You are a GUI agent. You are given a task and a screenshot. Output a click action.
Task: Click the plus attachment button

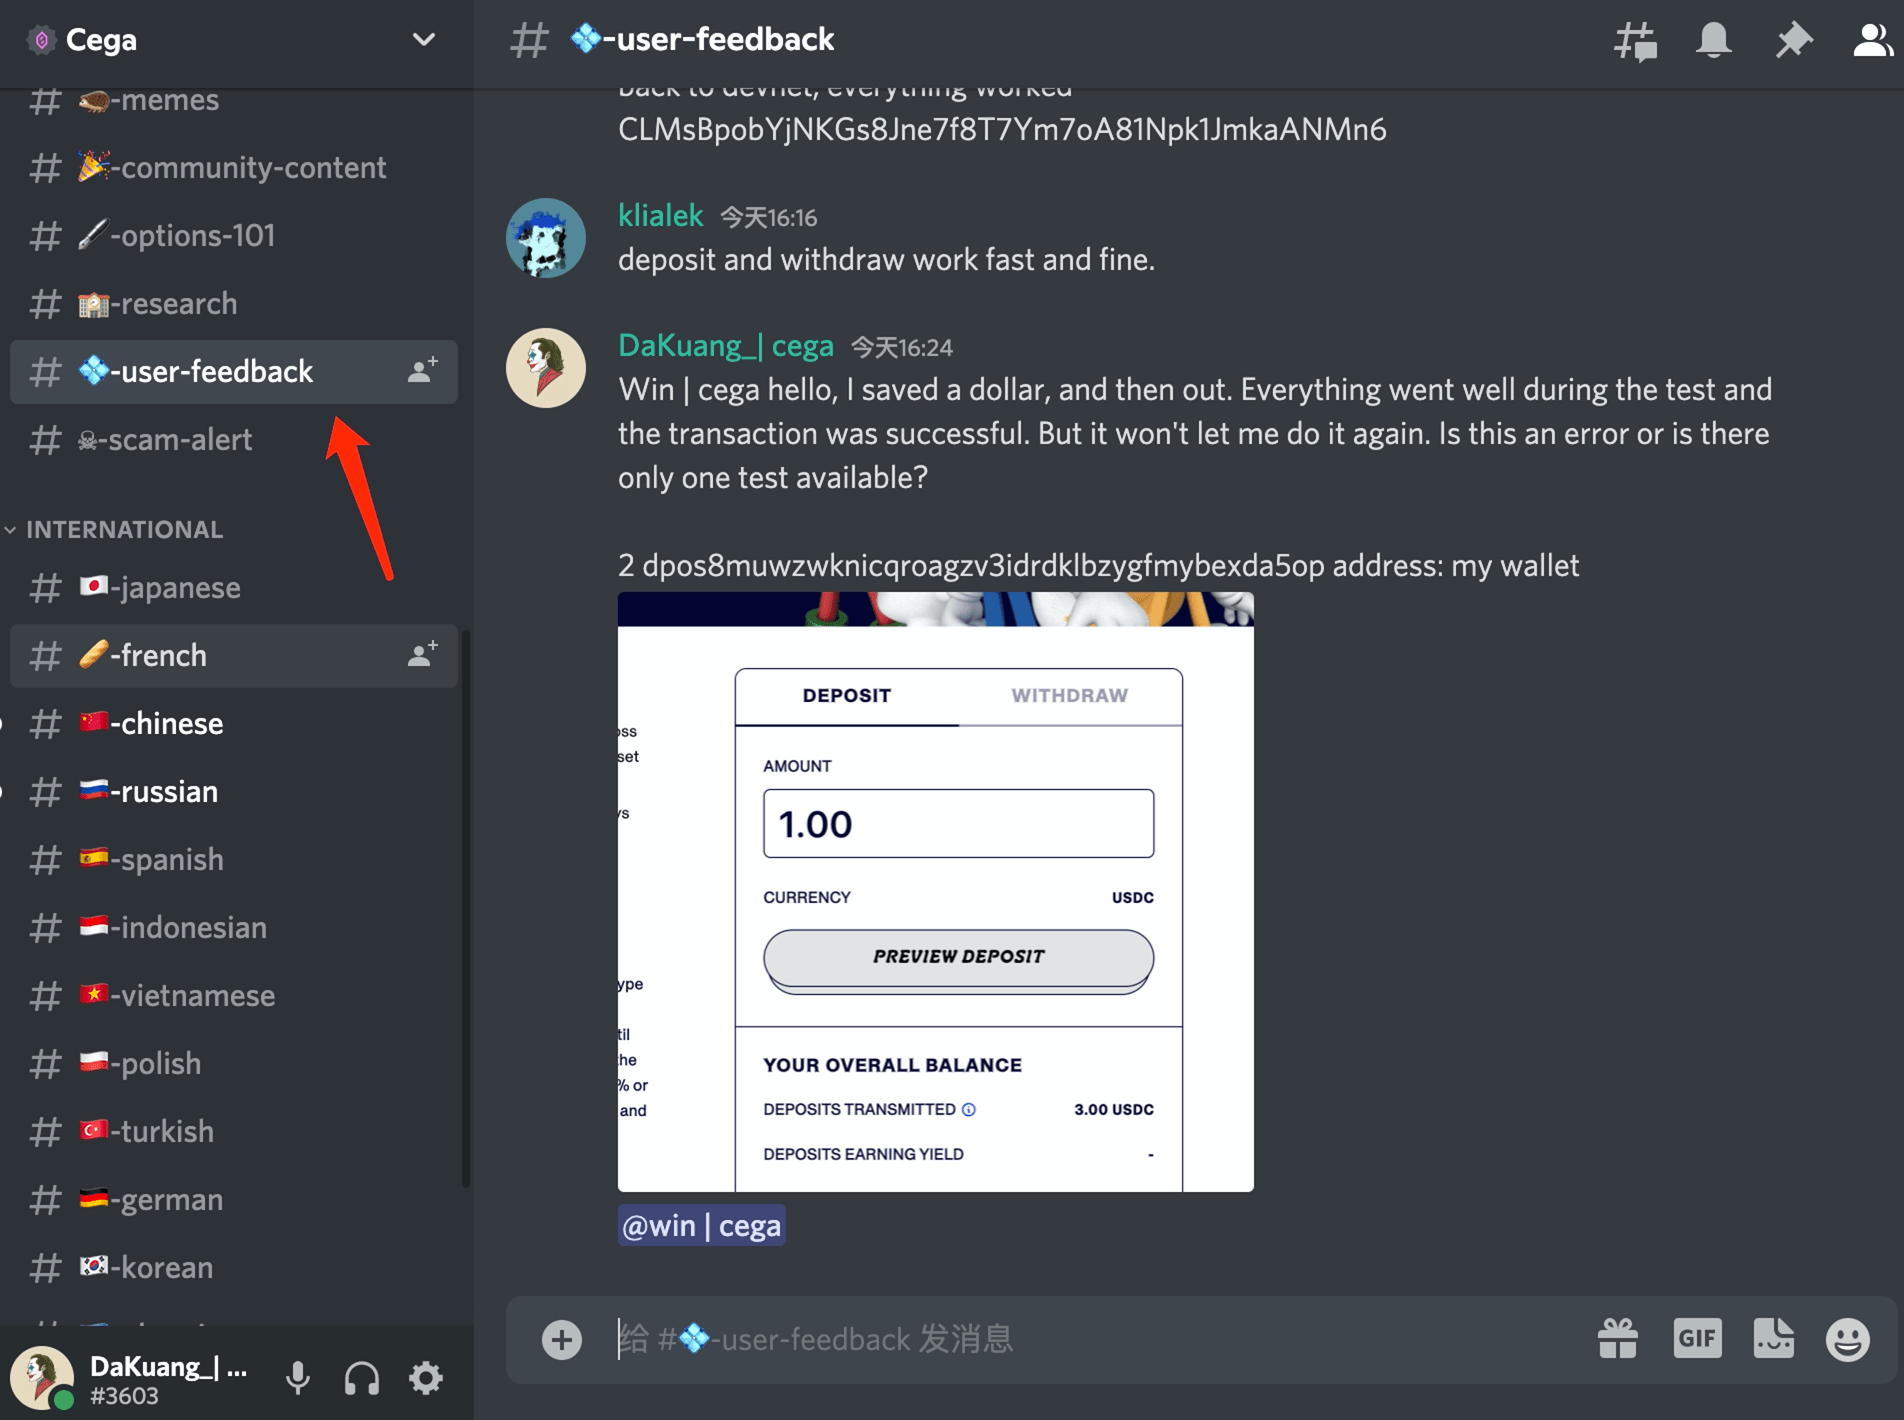tap(562, 1339)
